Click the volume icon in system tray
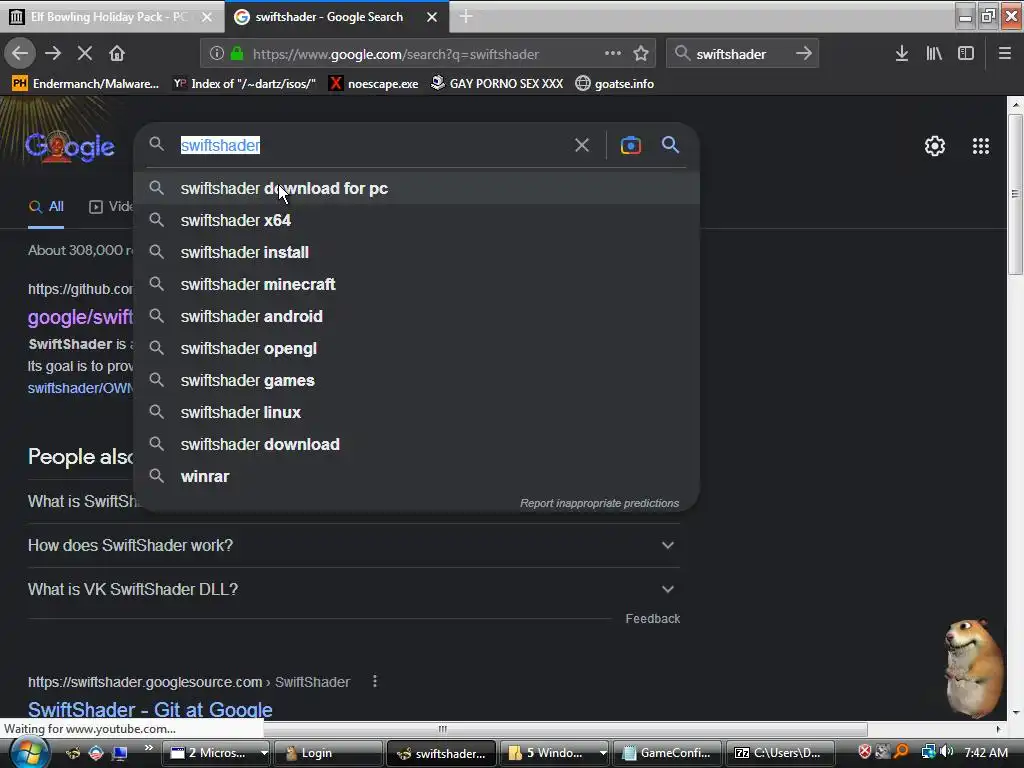The height and width of the screenshot is (768, 1024). pos(946,752)
